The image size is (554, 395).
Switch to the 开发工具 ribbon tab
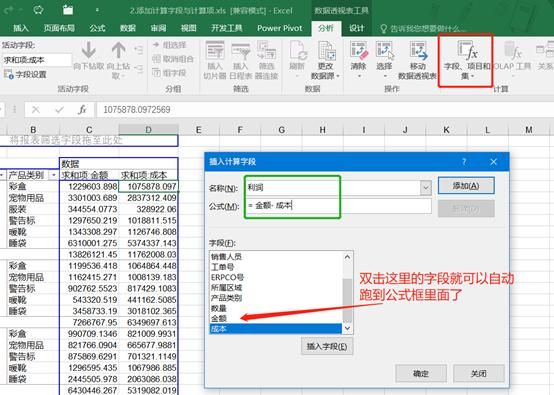pos(226,28)
